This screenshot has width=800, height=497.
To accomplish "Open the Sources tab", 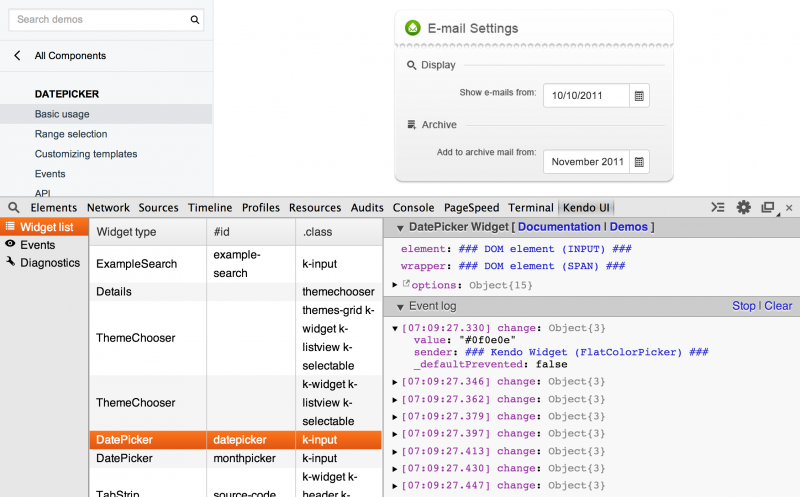I will coord(158,208).
